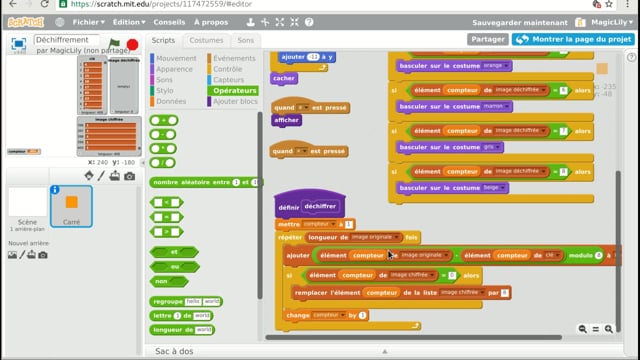Select the Carré sprite thumbnail
The height and width of the screenshot is (360, 640).
coord(71,206)
